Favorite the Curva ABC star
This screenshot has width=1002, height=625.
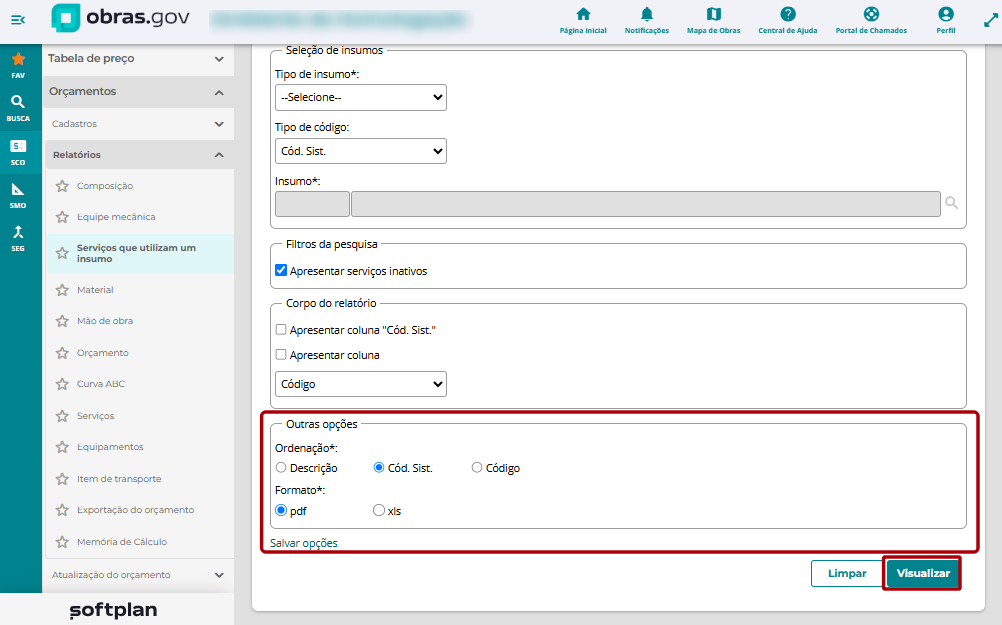[x=62, y=384]
